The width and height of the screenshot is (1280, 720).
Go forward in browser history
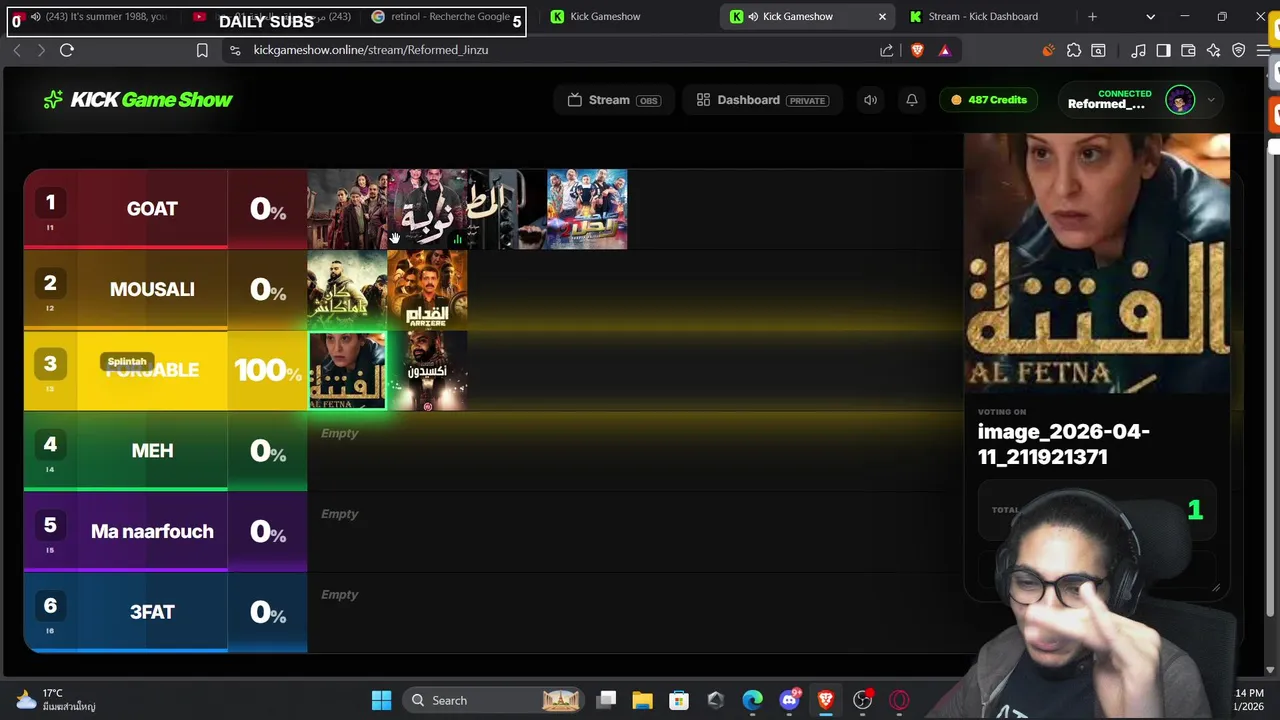point(41,50)
